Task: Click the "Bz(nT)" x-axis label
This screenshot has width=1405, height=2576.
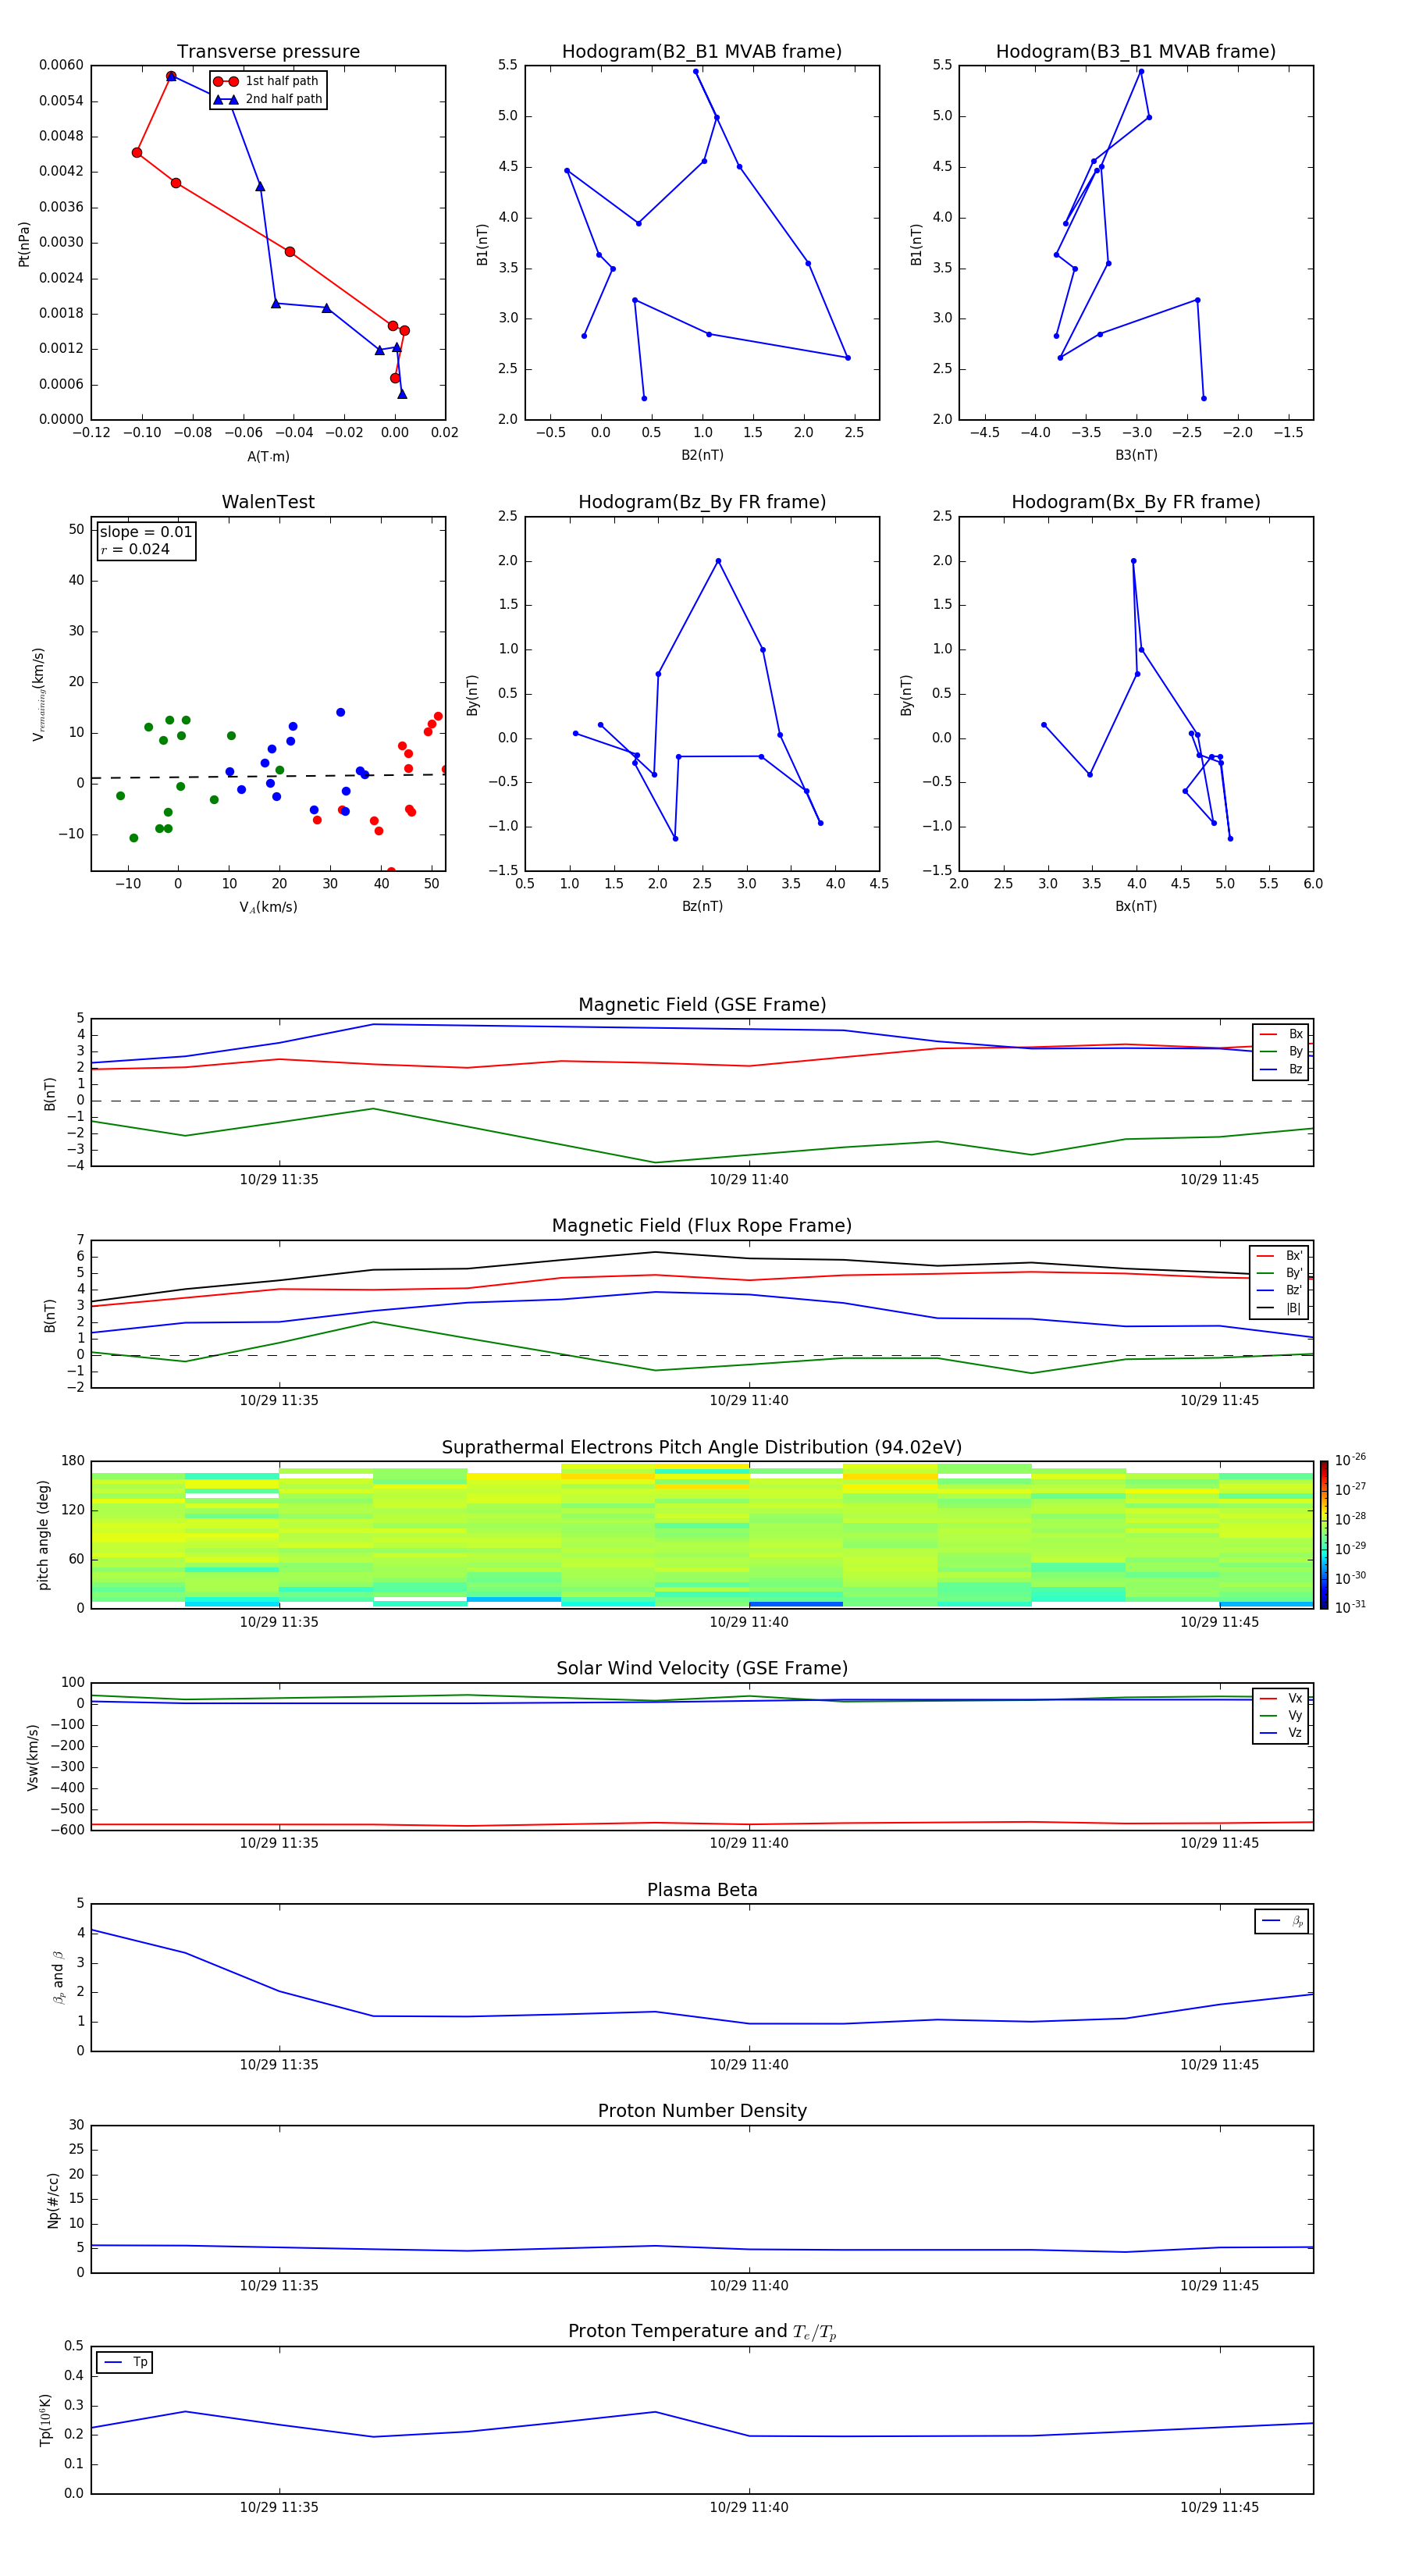Action: click(702, 906)
